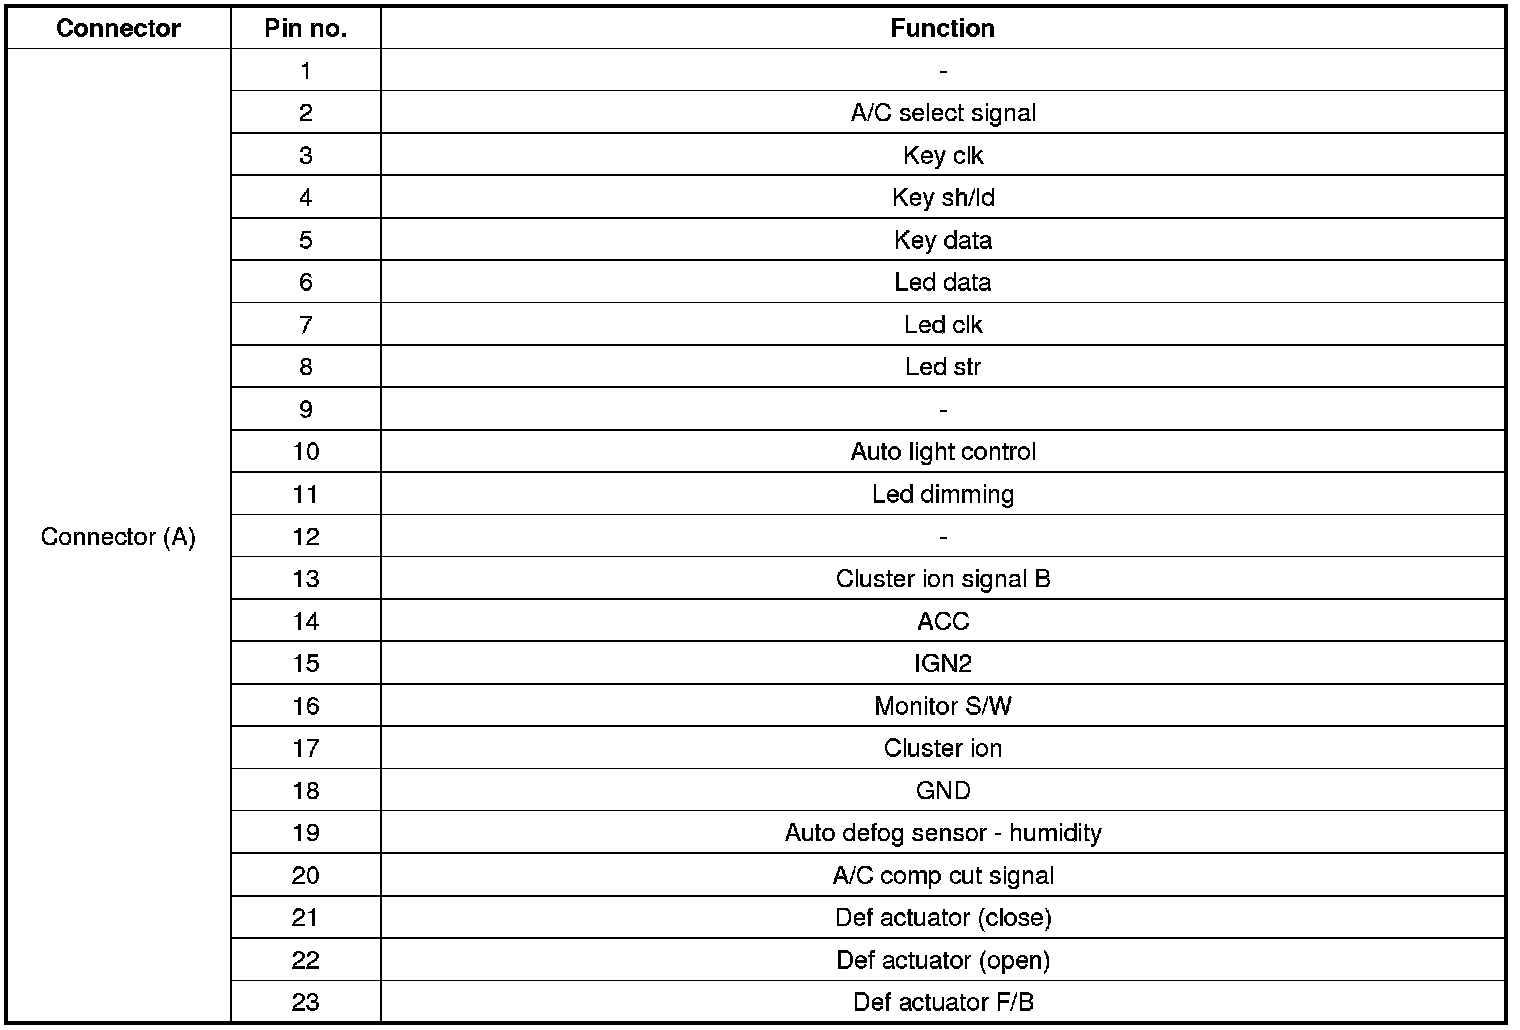
Task: Click the Led dimming cell
Action: (x=942, y=494)
